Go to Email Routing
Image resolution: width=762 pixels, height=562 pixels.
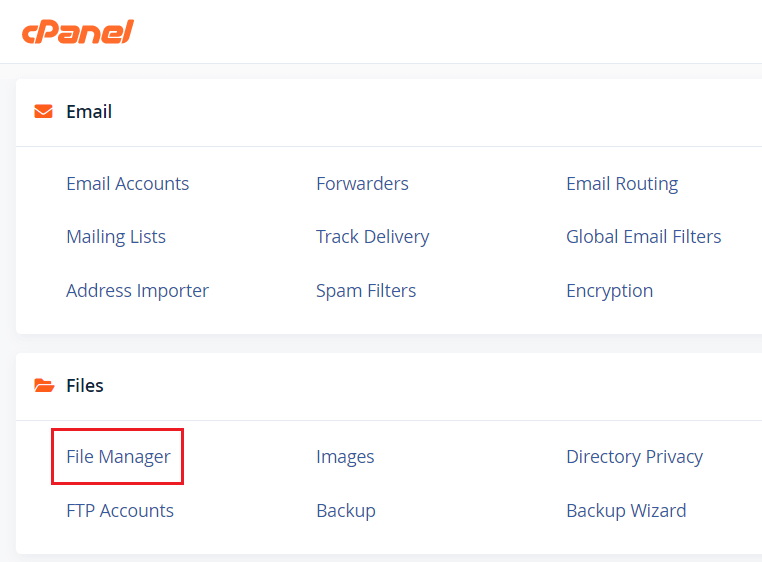point(622,183)
